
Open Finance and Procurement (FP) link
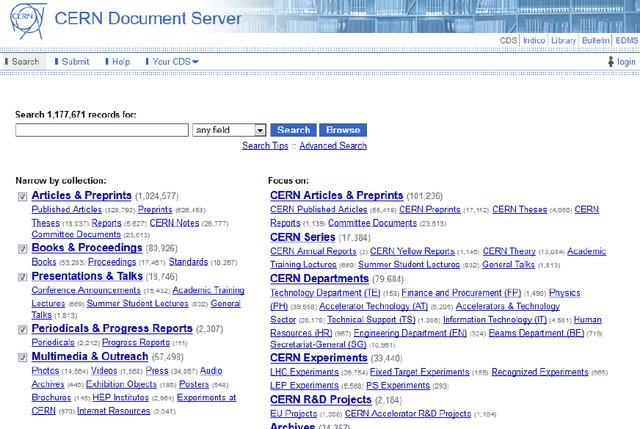pos(461,293)
